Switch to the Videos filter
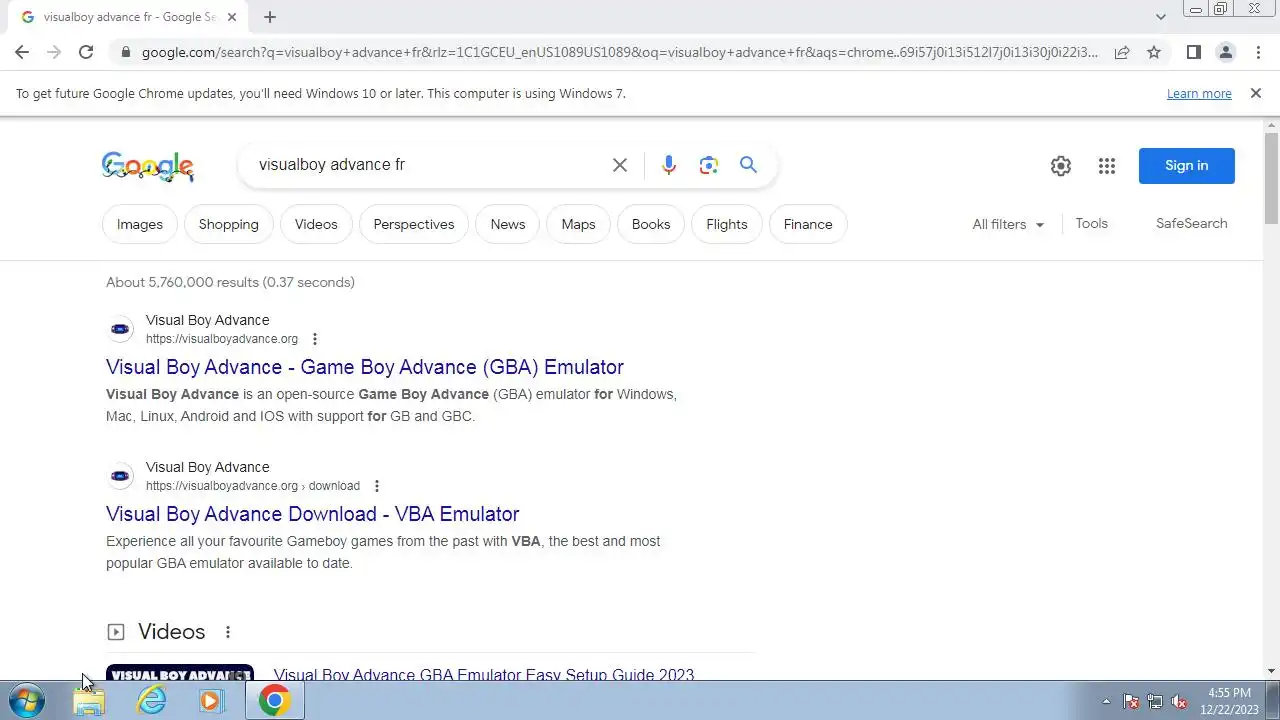 pos(316,224)
